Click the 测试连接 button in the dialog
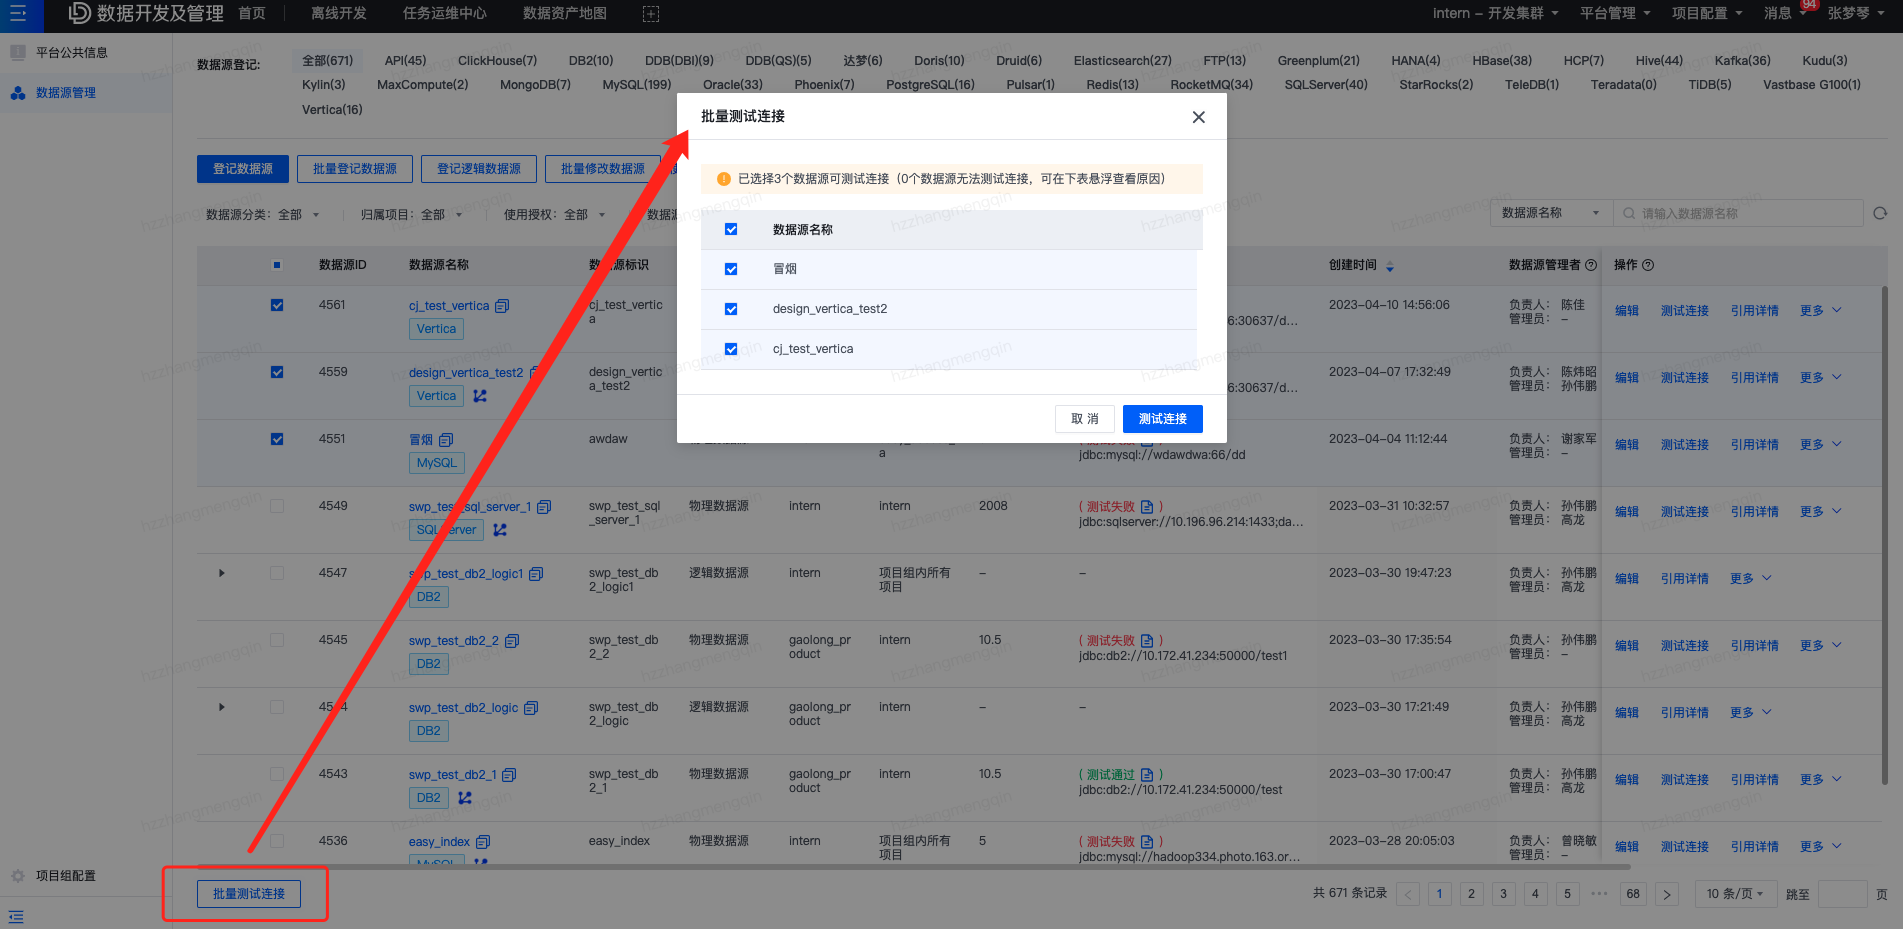This screenshot has width=1903, height=929. click(x=1163, y=419)
